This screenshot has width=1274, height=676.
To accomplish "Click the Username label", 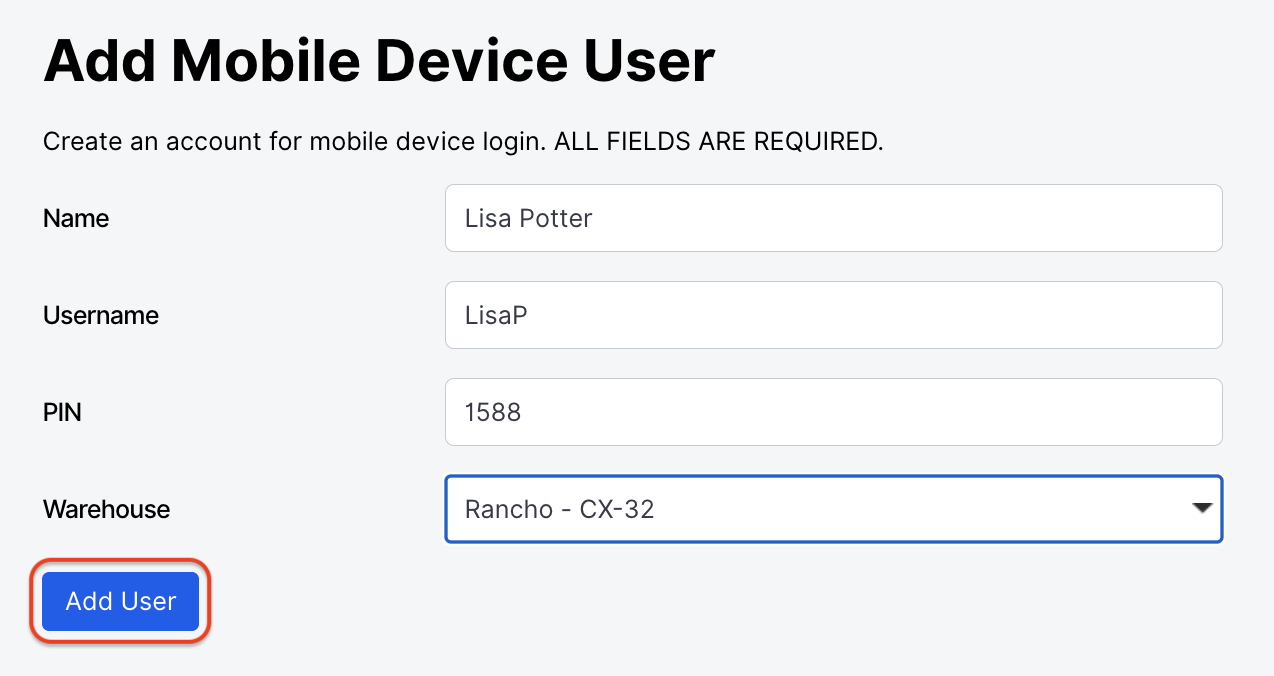I will click(100, 315).
